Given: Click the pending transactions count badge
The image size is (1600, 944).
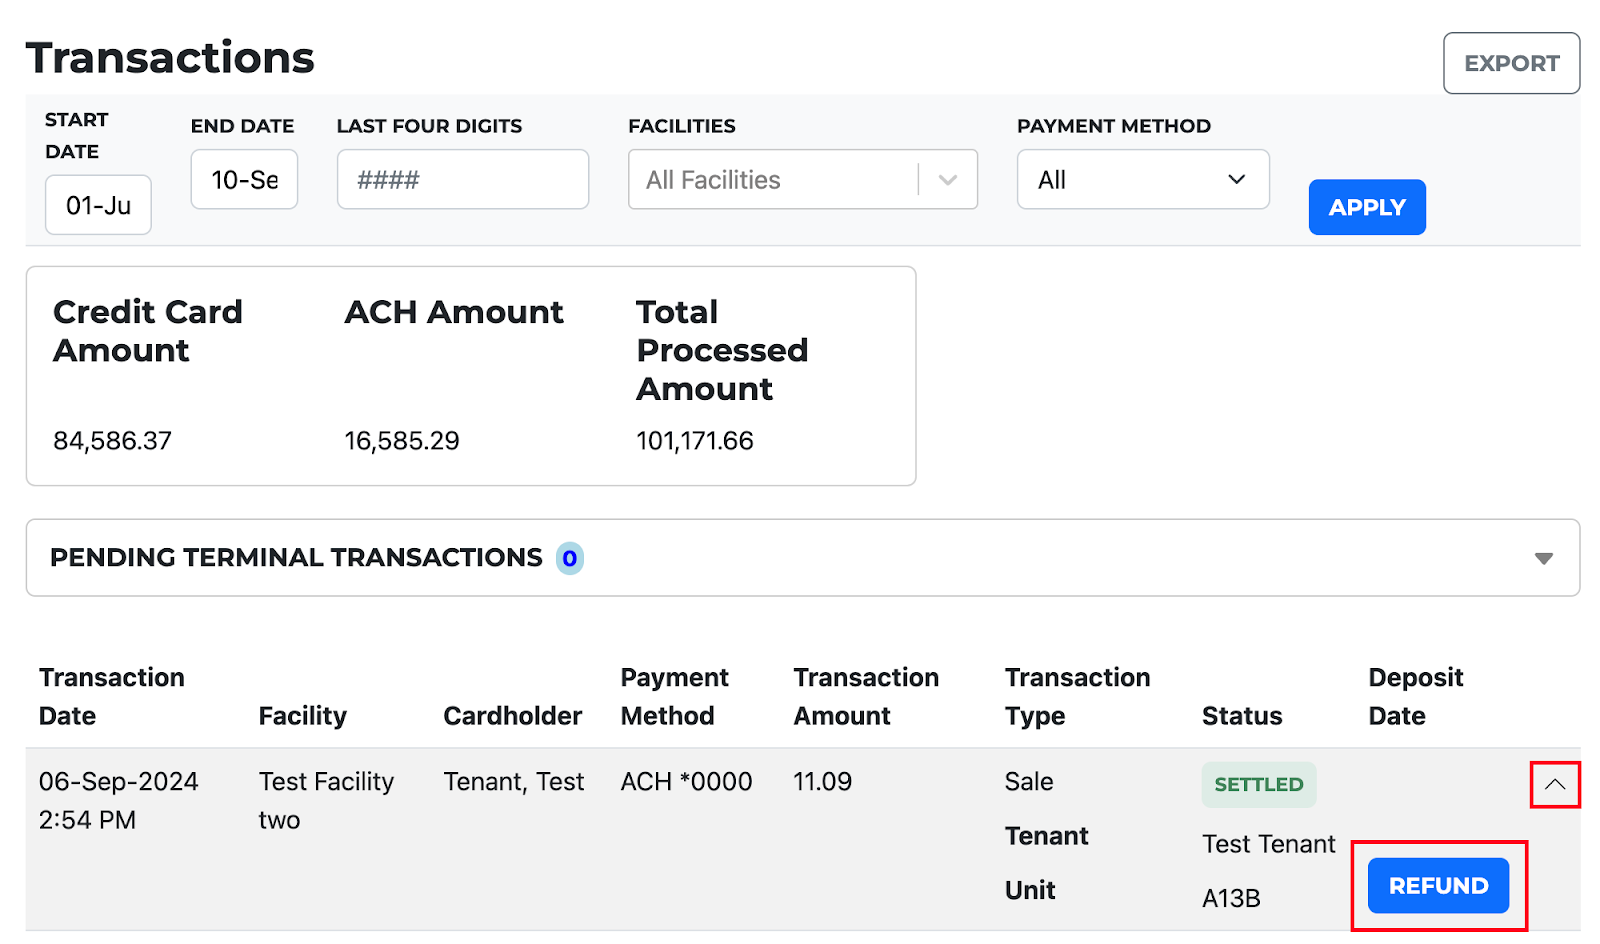Looking at the screenshot, I should [x=569, y=558].
